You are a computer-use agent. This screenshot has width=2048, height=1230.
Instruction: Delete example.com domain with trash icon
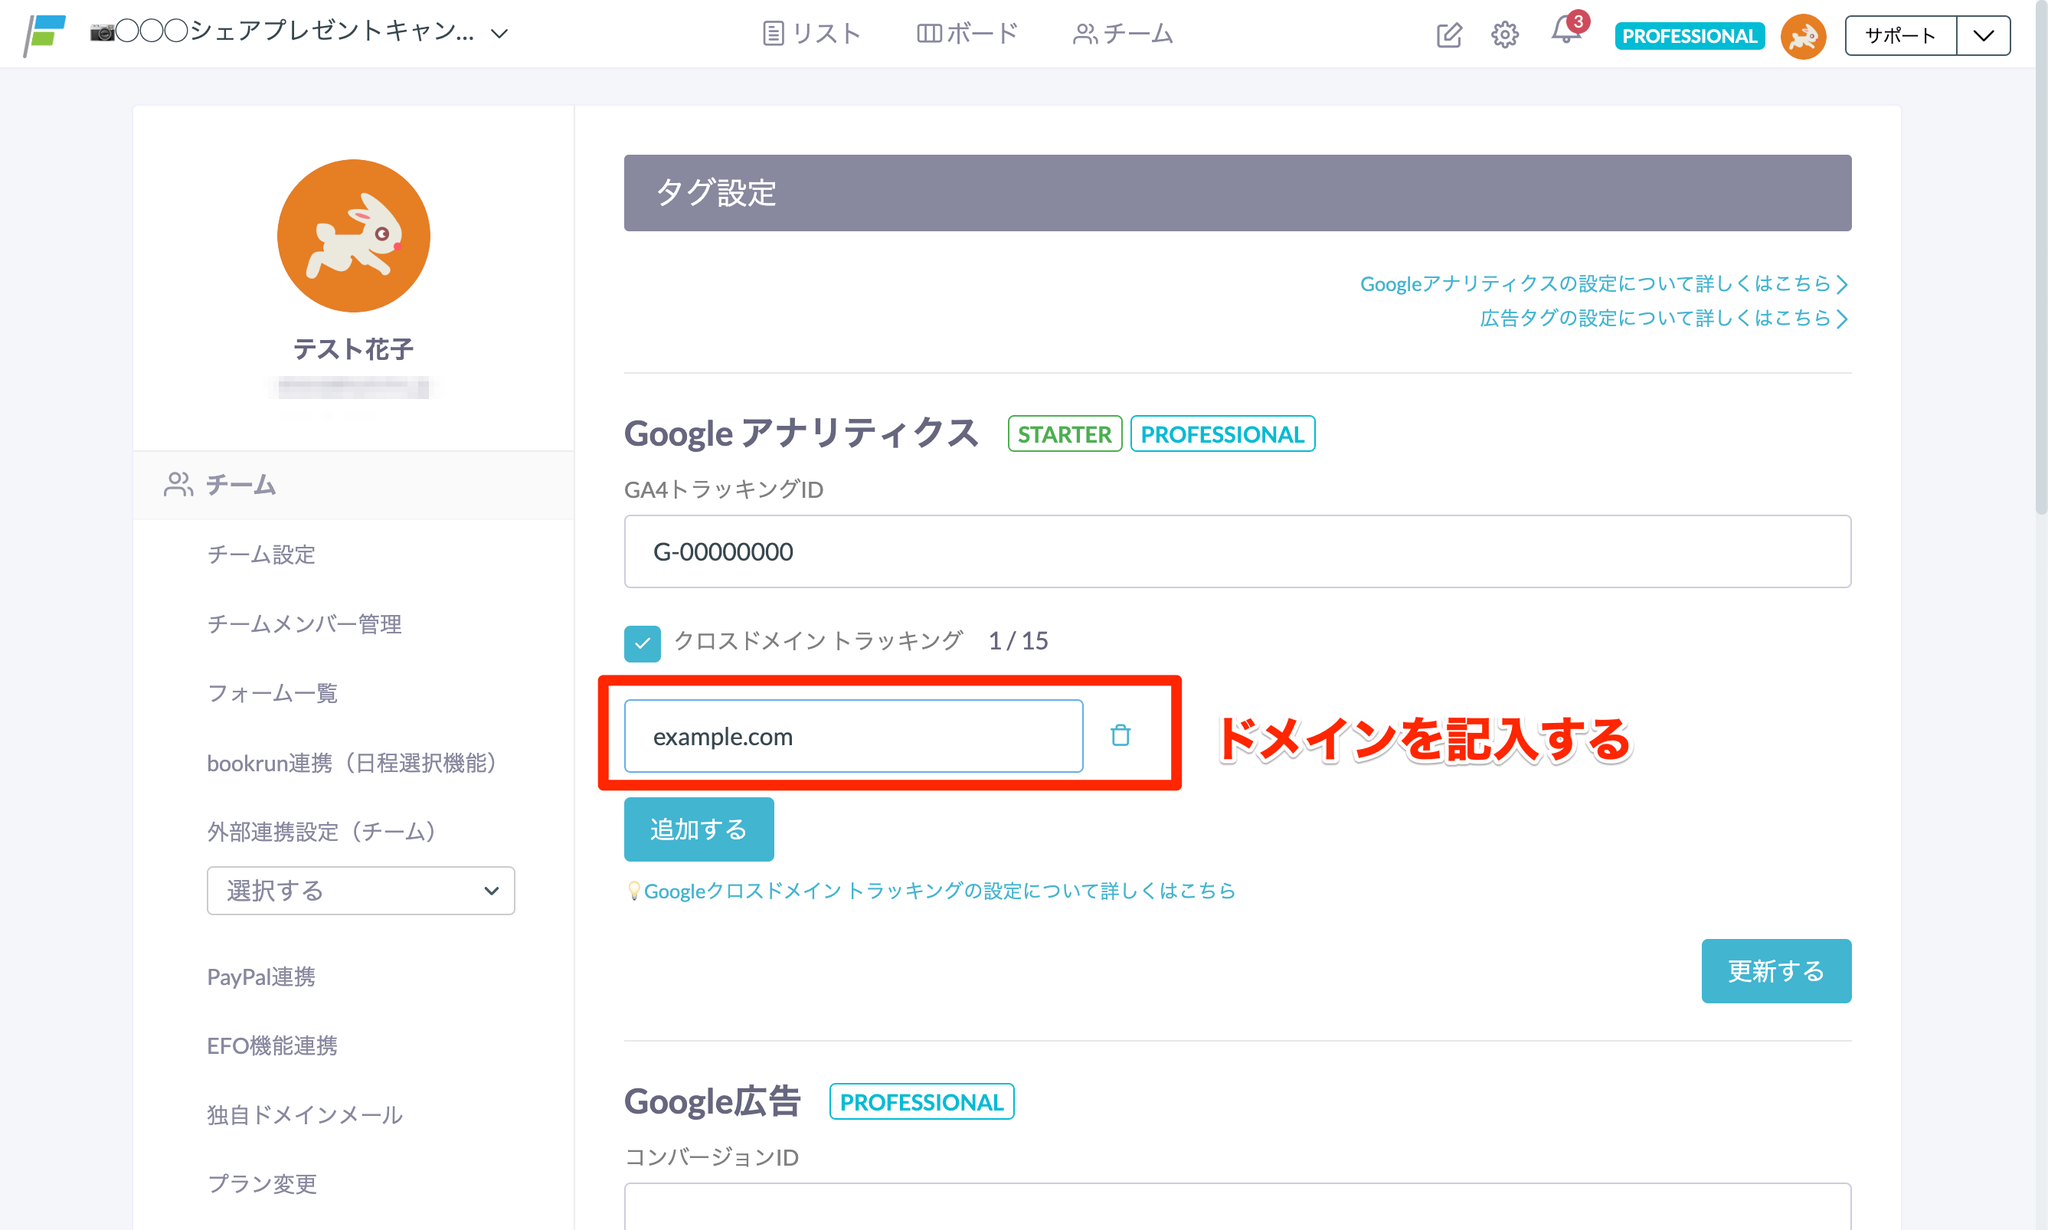point(1120,735)
